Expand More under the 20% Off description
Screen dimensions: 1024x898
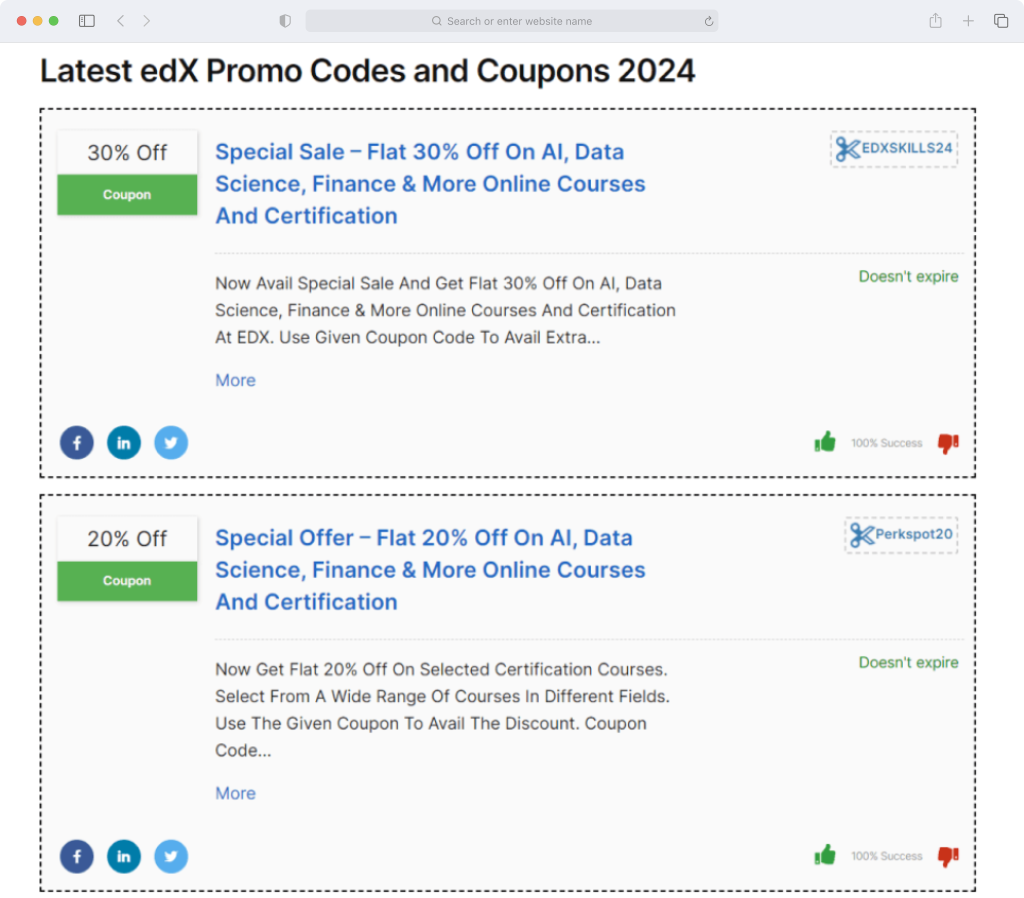click(x=236, y=793)
